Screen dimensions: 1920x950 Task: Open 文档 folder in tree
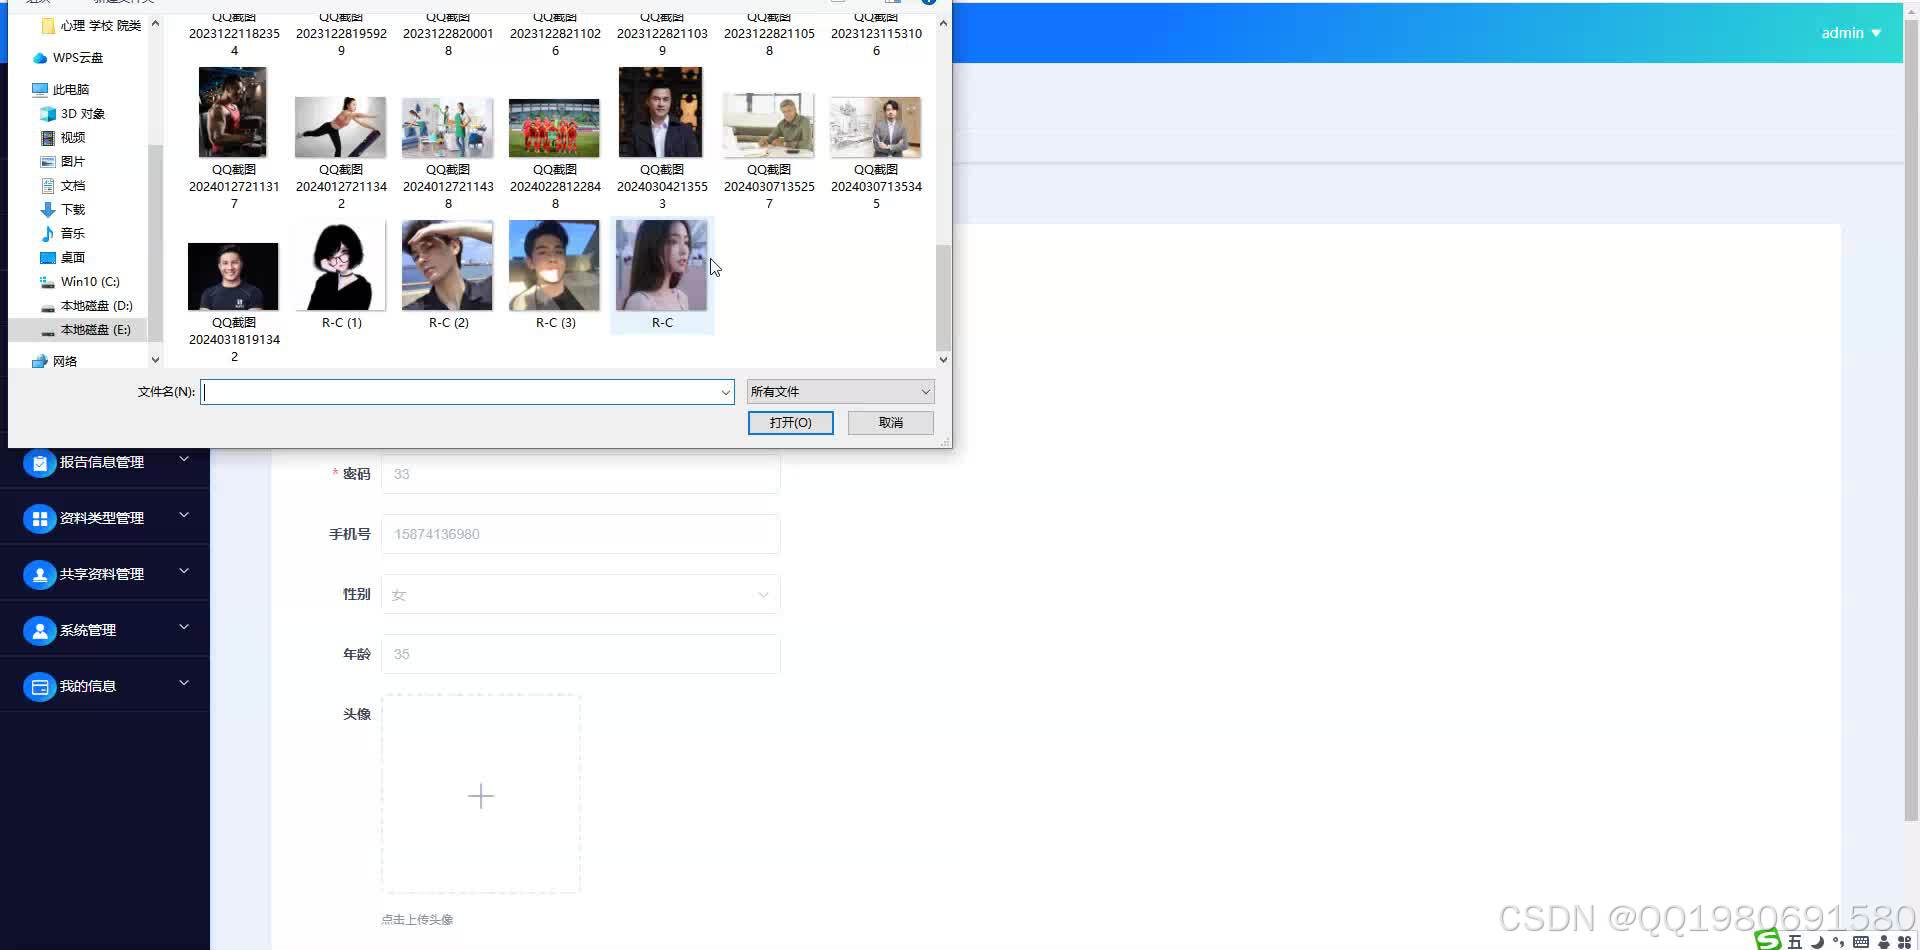click(62, 186)
